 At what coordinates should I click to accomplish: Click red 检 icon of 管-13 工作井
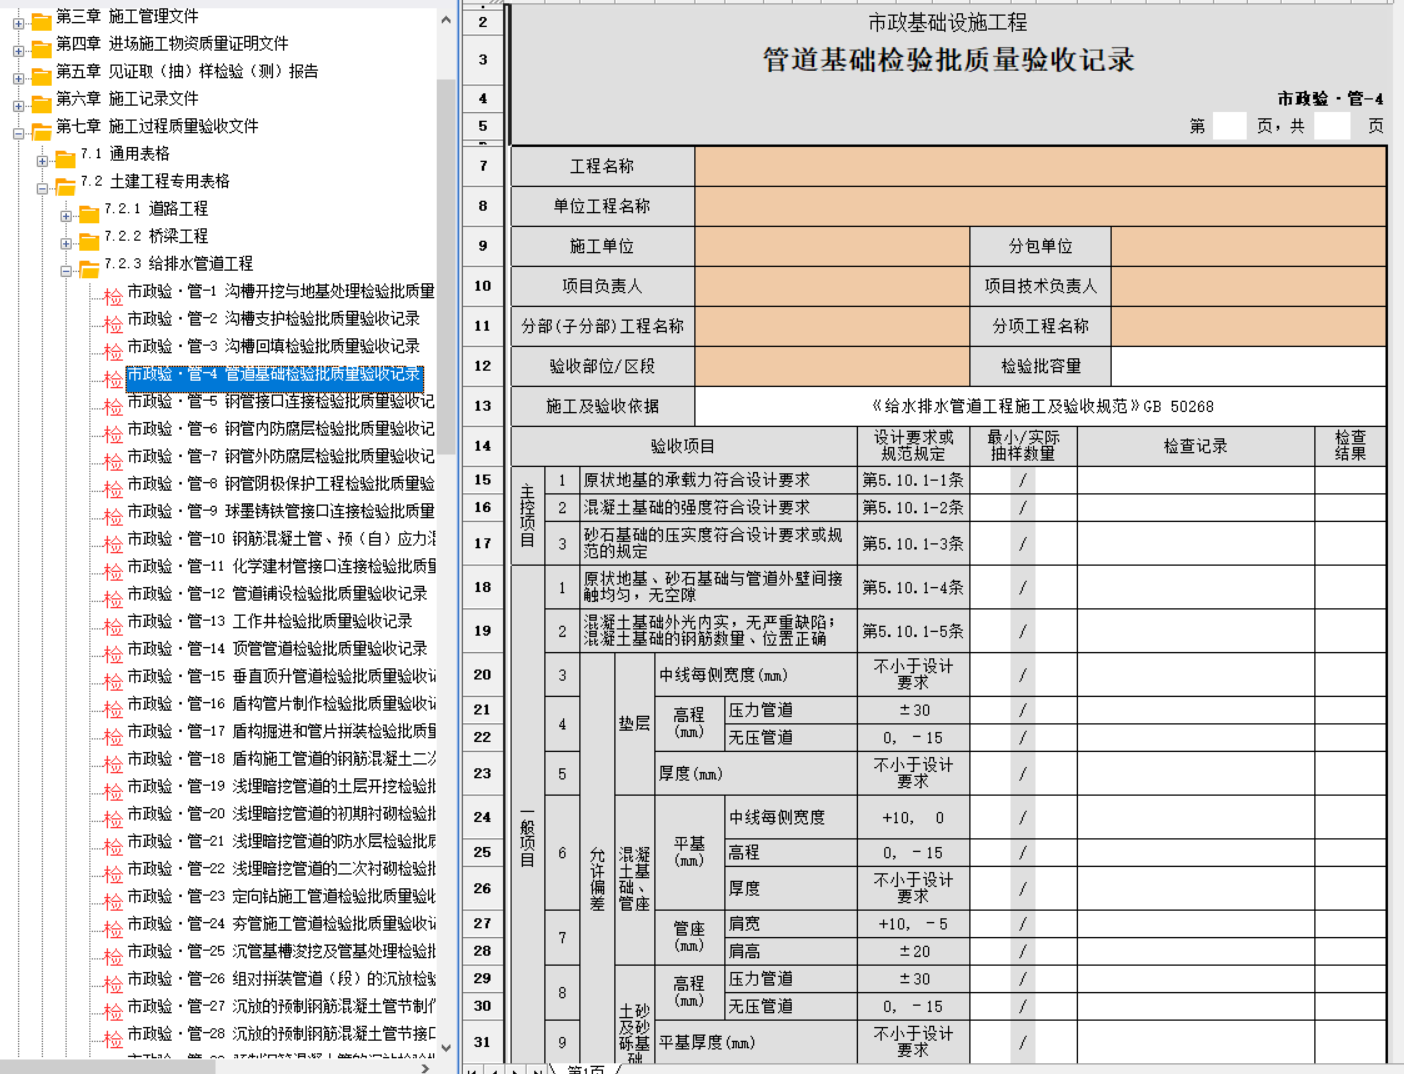coord(113,626)
